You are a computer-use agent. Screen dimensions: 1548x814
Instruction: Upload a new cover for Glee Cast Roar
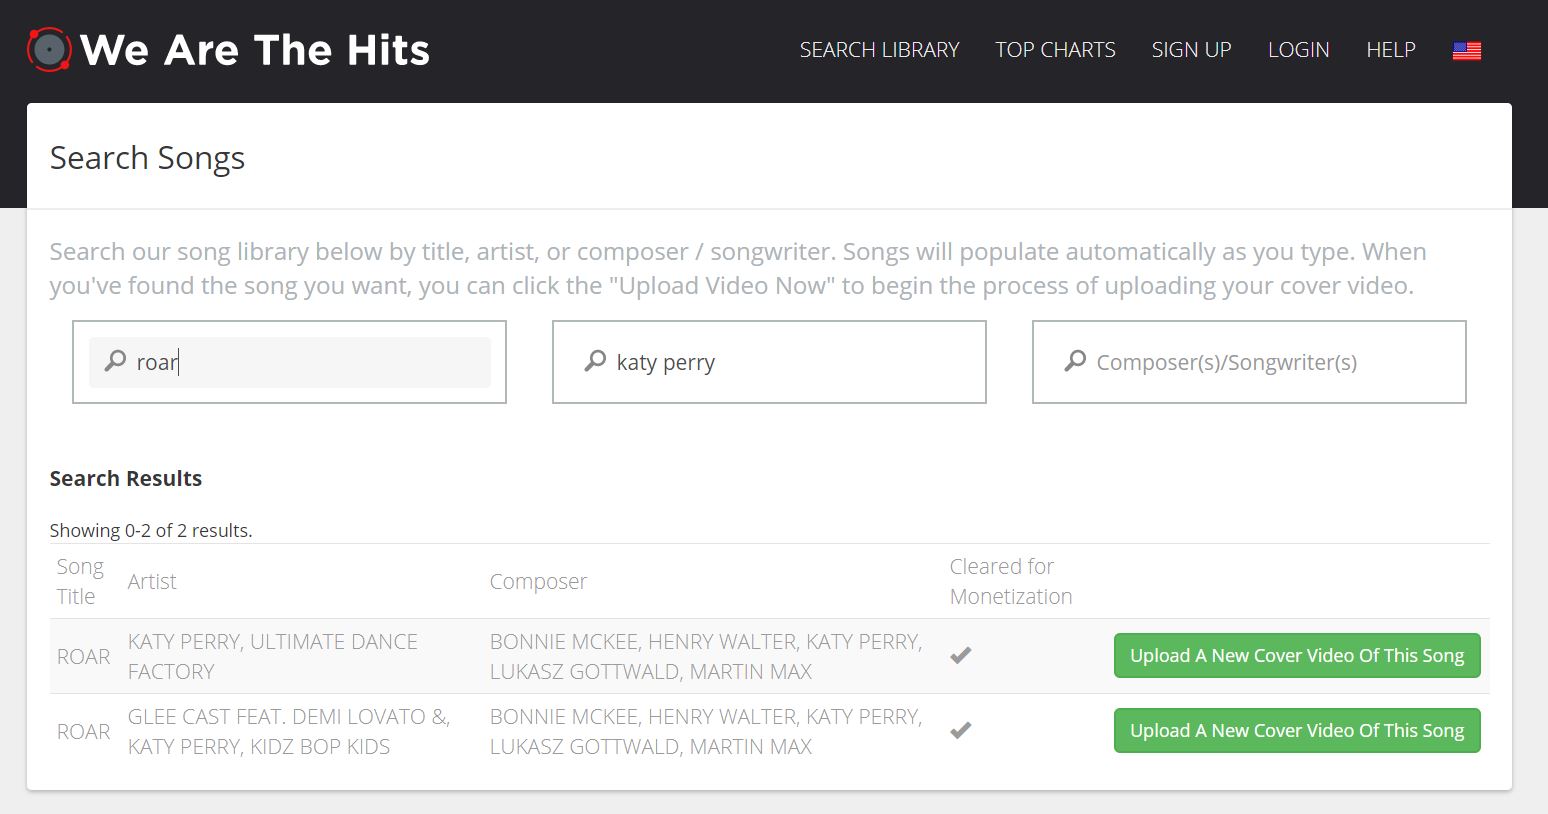(1297, 731)
